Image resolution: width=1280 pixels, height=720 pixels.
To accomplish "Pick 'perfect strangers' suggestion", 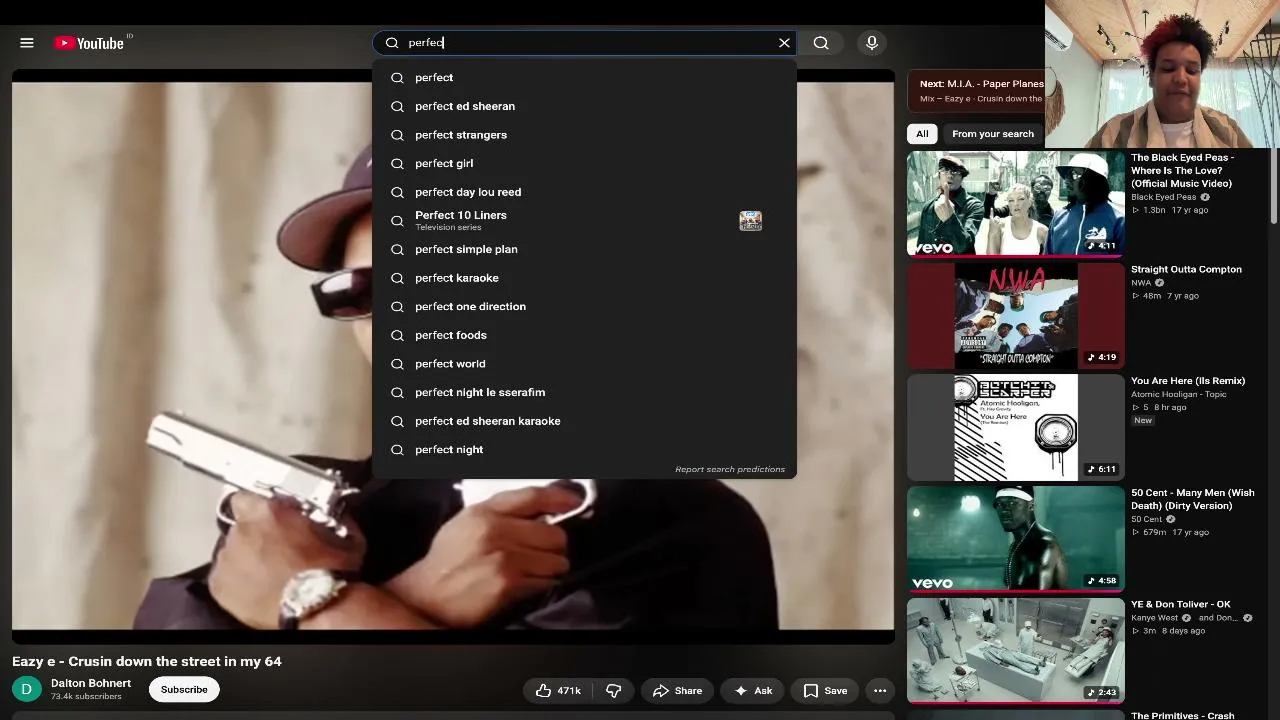I will [x=584, y=135].
